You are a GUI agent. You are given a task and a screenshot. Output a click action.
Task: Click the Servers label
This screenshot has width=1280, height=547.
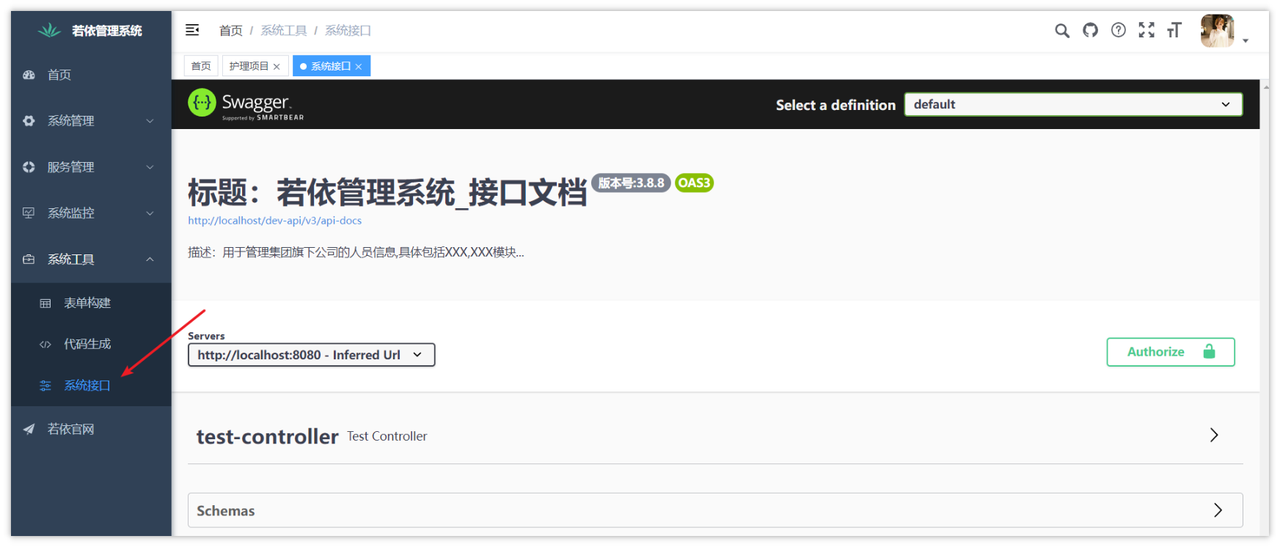(206, 336)
